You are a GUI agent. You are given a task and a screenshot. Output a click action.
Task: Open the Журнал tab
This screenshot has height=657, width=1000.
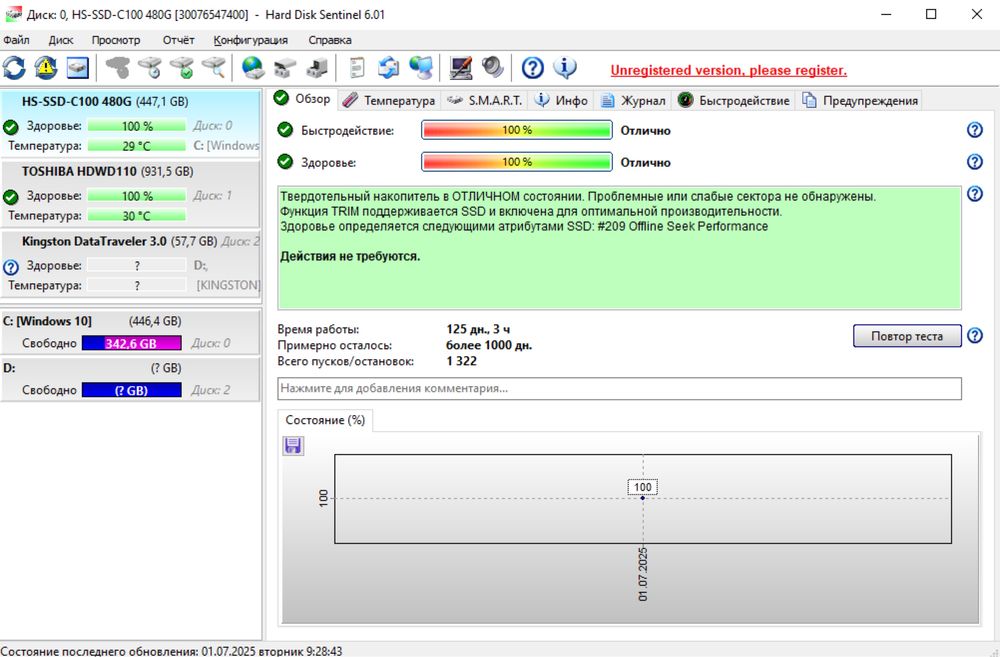pos(633,100)
